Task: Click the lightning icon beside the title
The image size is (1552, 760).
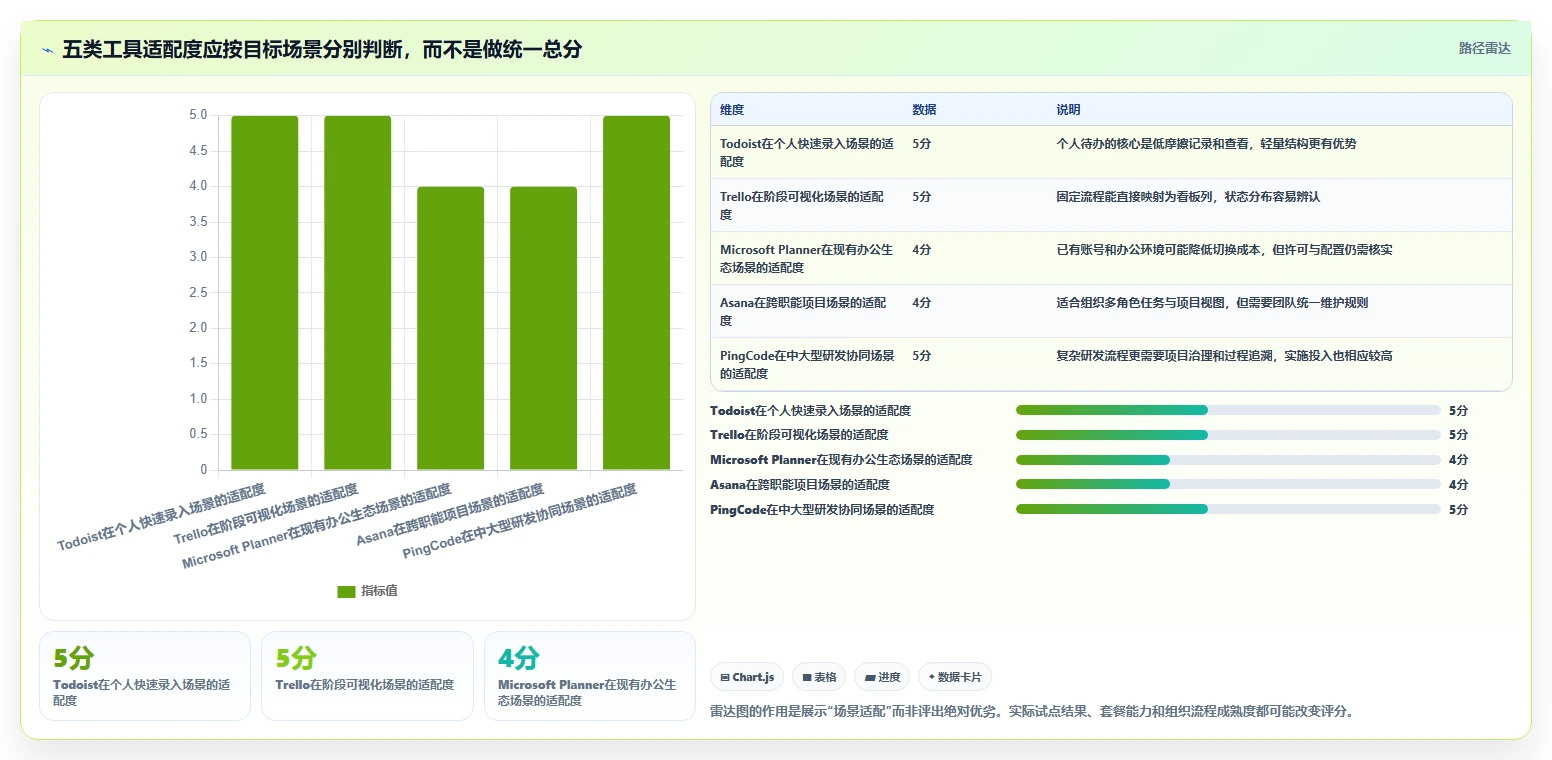Action: (47, 50)
